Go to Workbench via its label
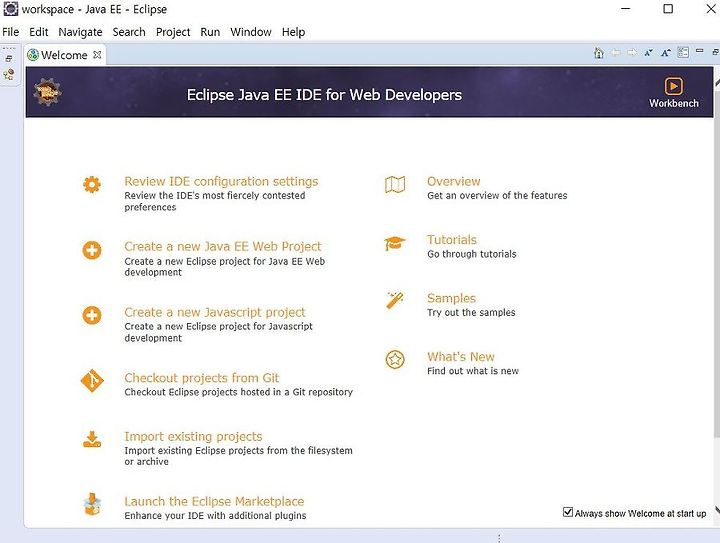This screenshot has width=720, height=543. [674, 103]
